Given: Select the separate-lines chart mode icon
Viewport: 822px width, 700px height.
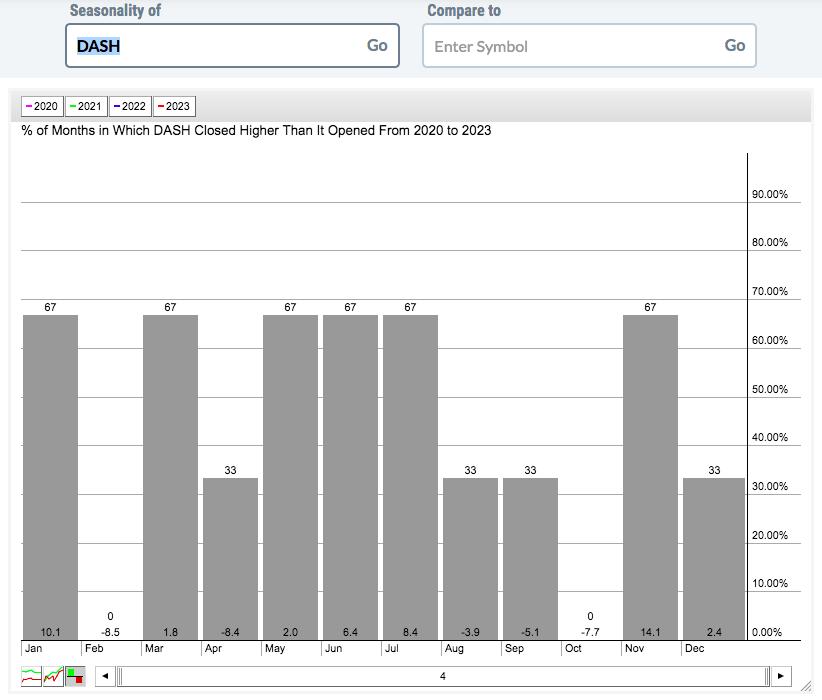Looking at the screenshot, I should [32, 677].
